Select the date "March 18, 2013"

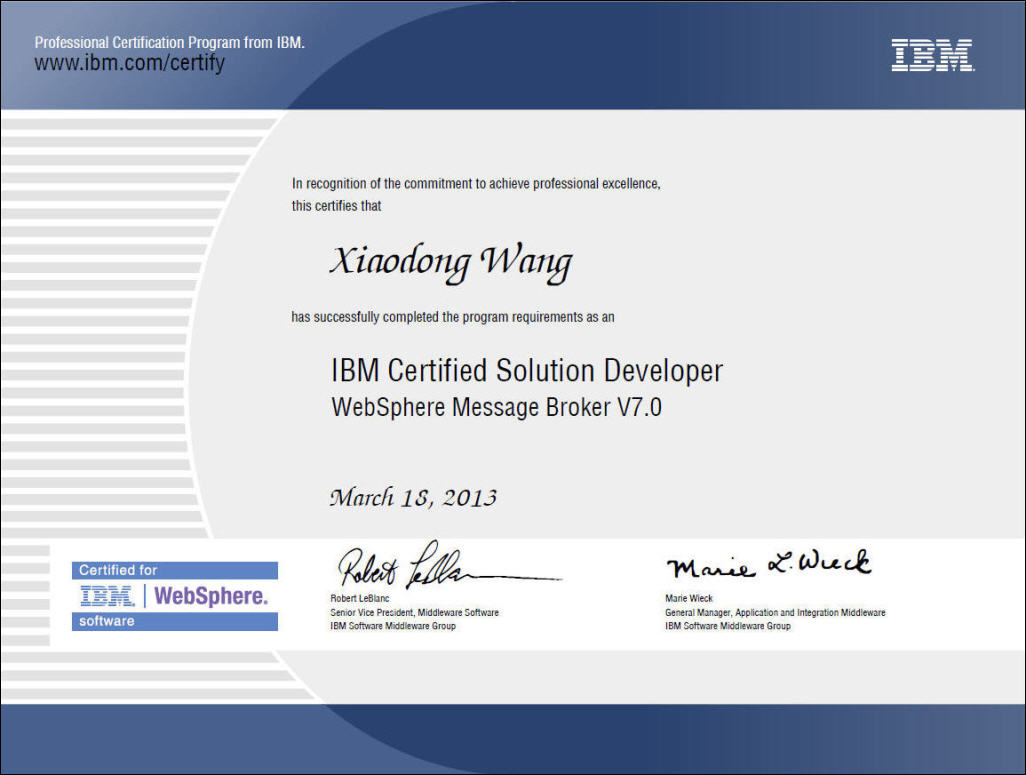click(x=414, y=497)
